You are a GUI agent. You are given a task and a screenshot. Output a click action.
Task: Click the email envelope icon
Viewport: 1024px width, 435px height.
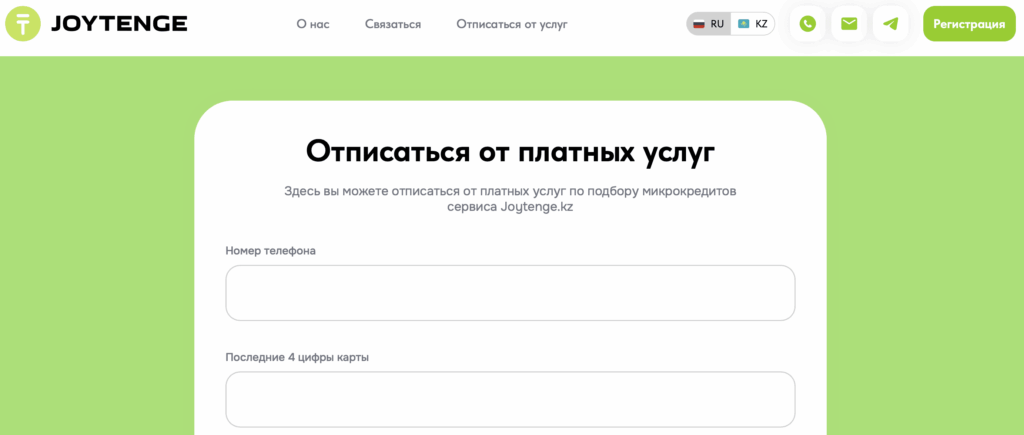pos(849,24)
